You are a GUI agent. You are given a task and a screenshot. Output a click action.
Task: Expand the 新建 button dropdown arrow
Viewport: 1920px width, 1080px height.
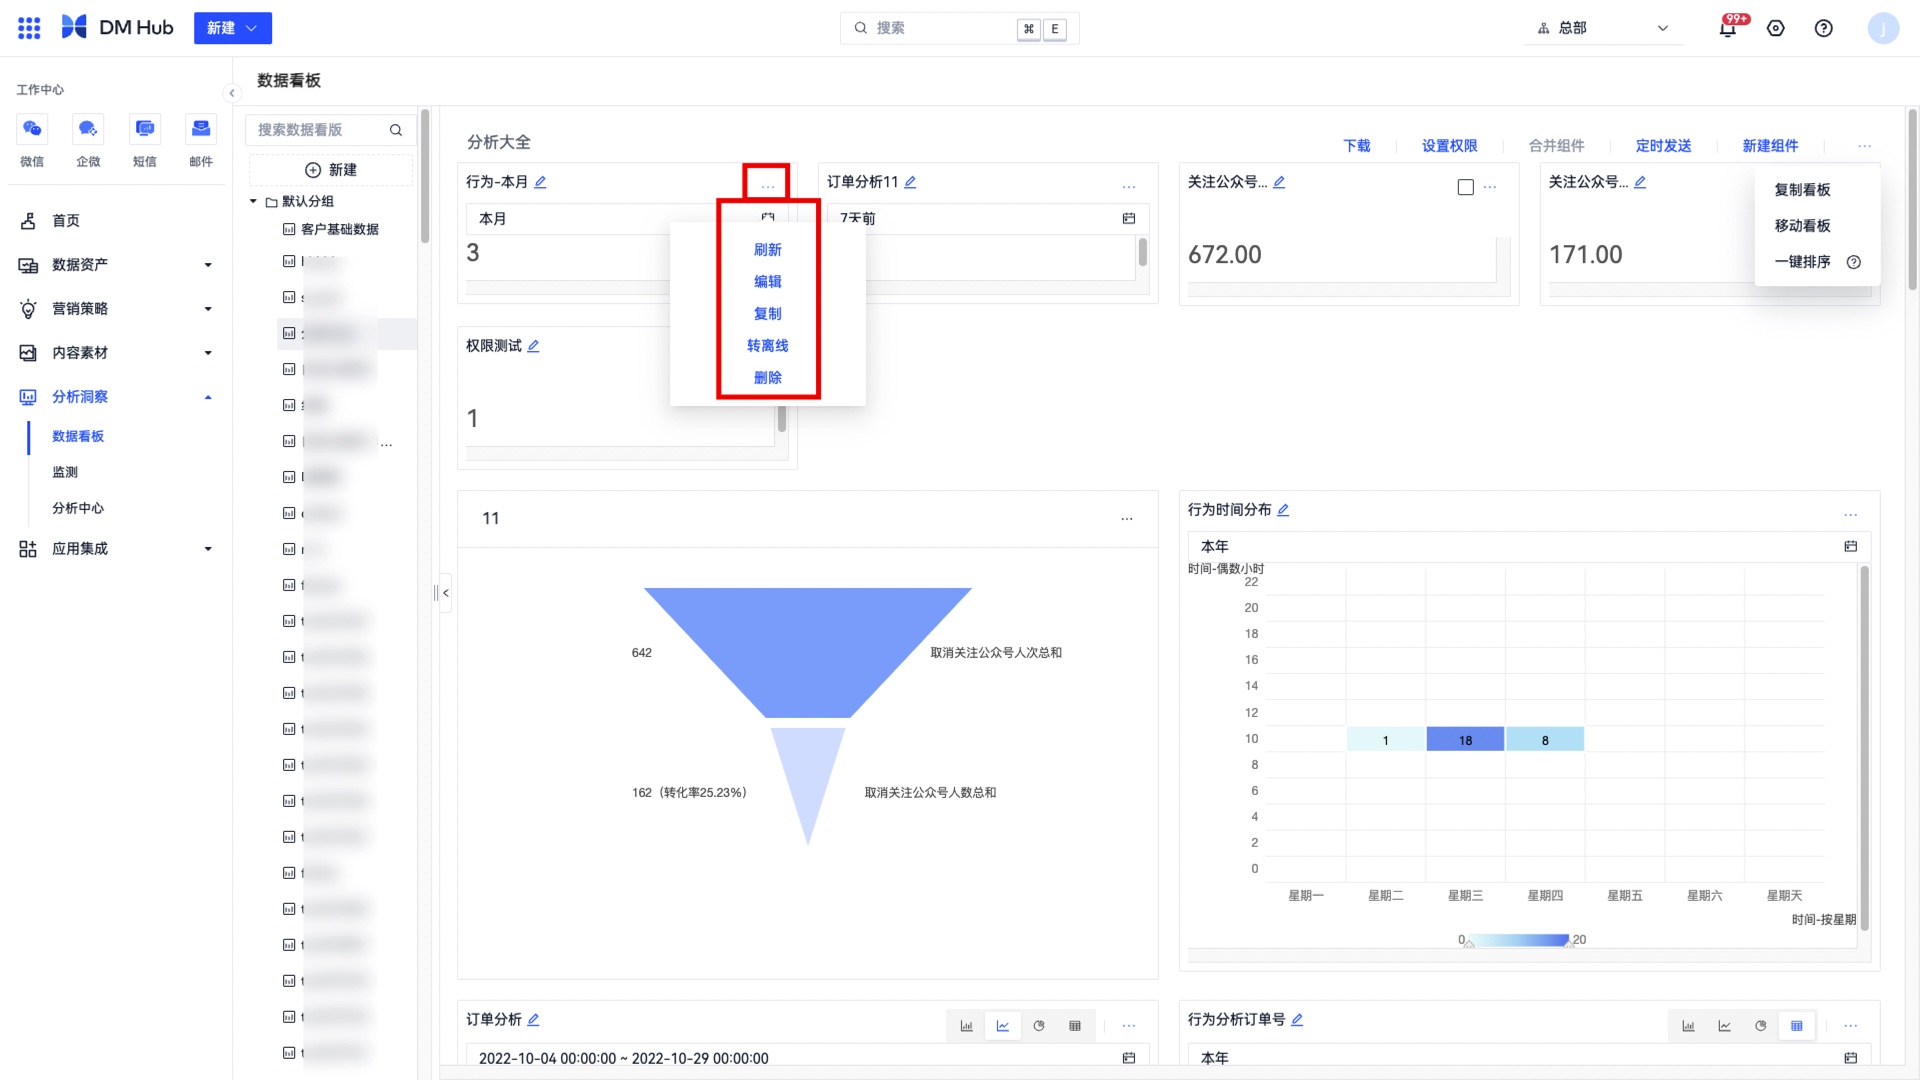pyautogui.click(x=252, y=28)
